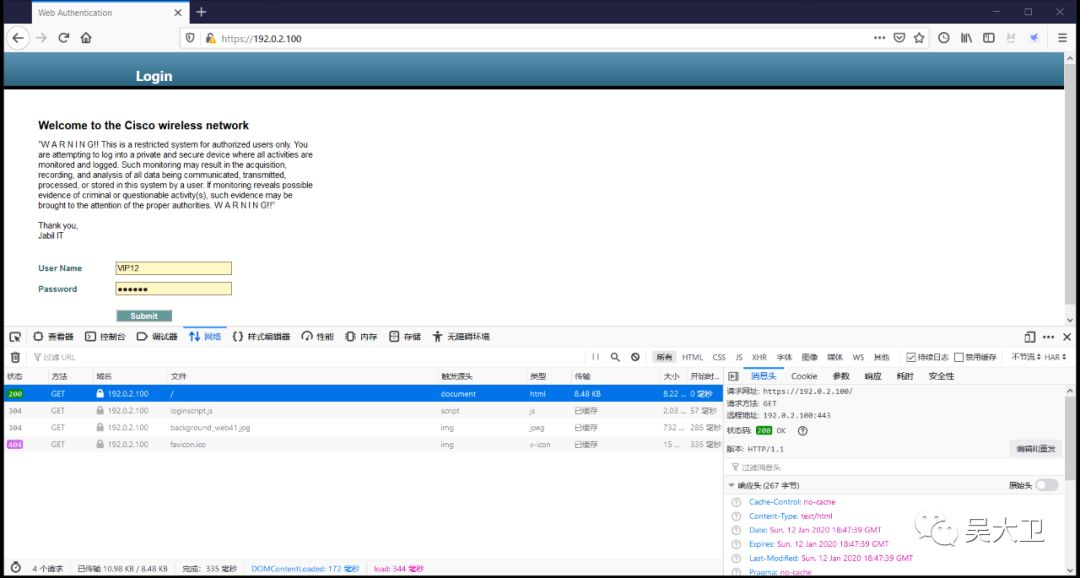
Task: Sort requests by 类型 column header
Action: coord(548,377)
